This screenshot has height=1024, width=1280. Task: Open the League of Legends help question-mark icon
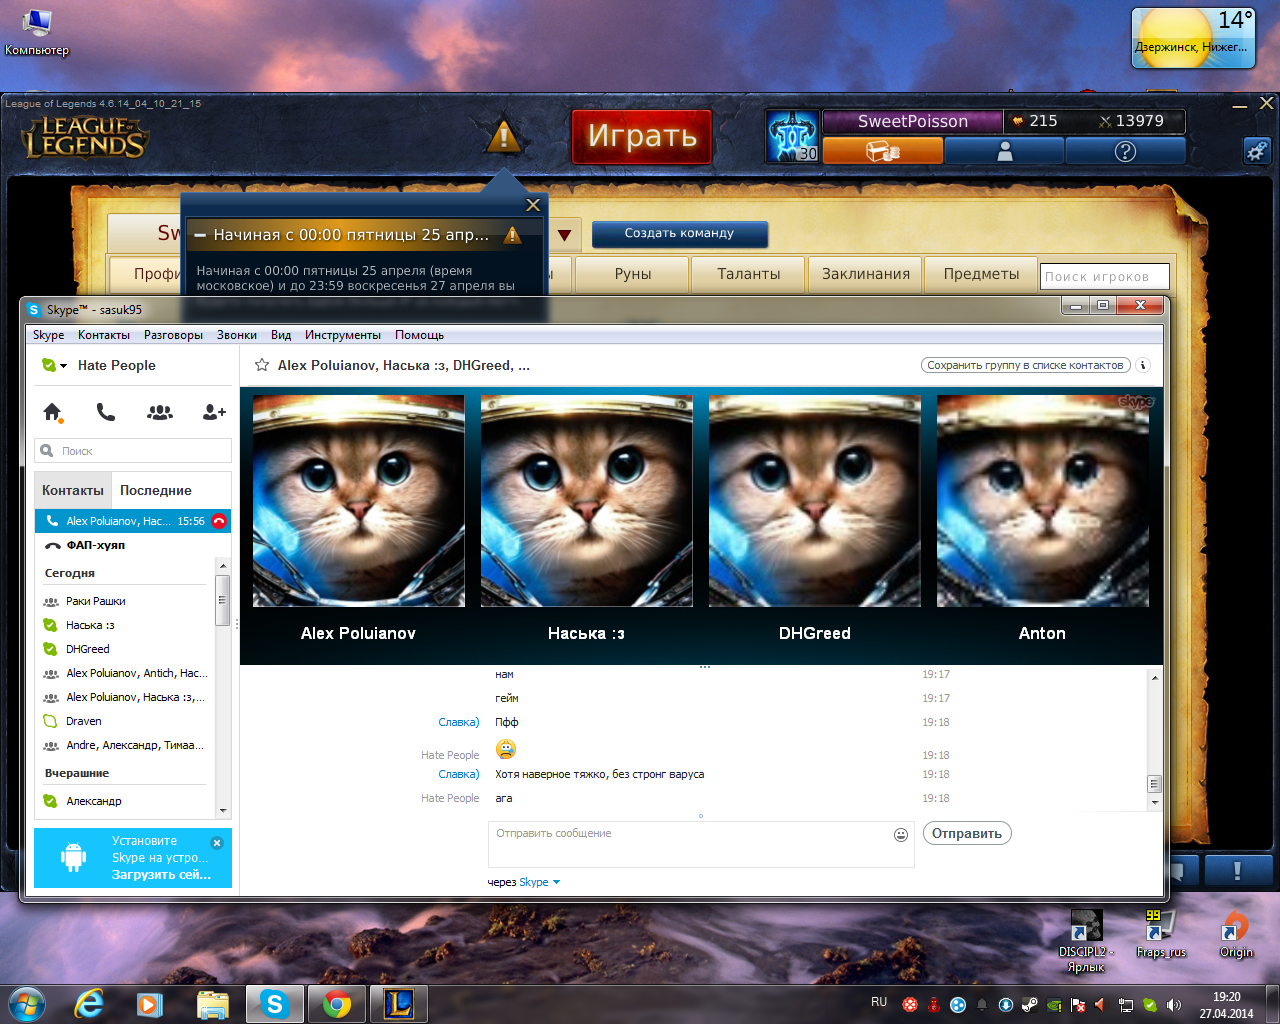pos(1126,151)
